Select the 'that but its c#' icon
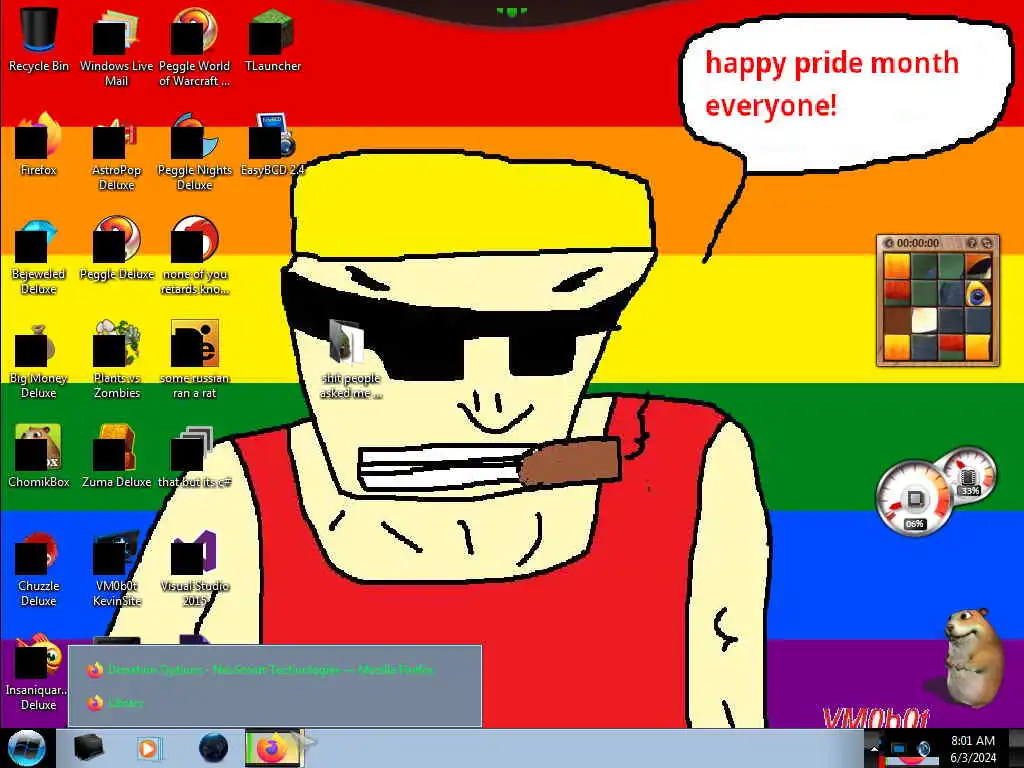1024x768 pixels. [195, 456]
